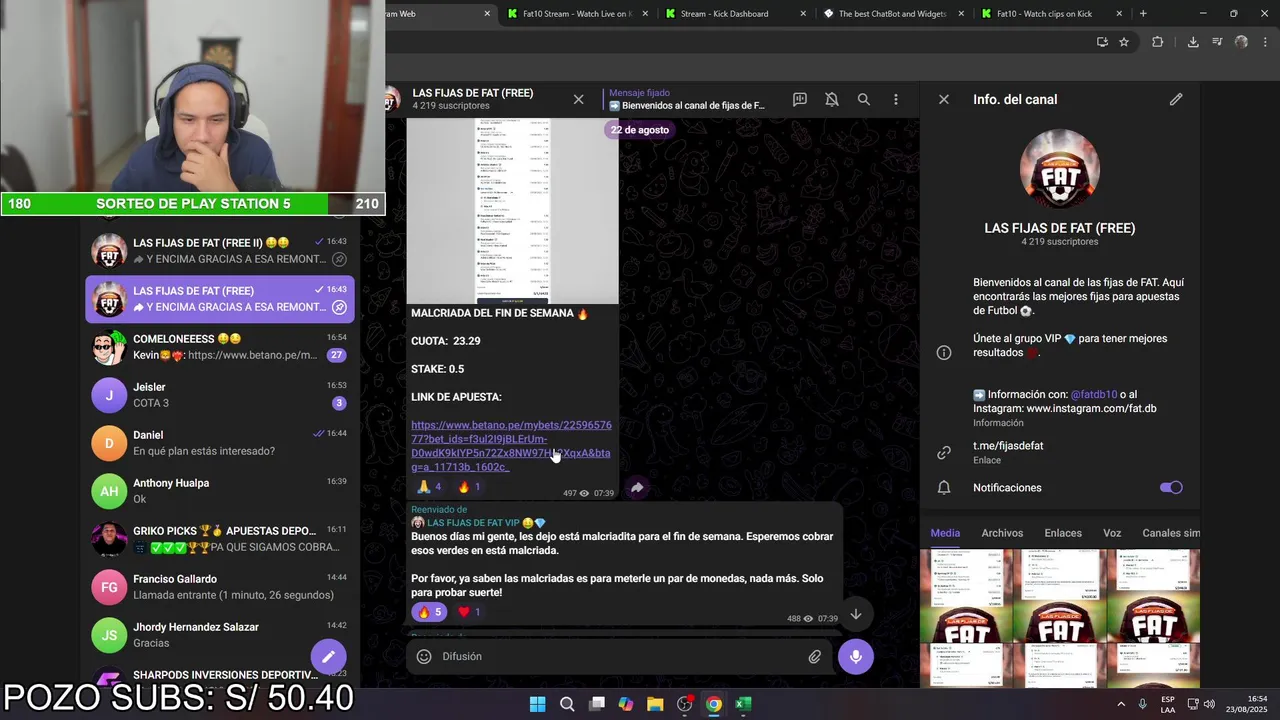Open the LAS FIJAS DE FAT (FREE II) chat
Image resolution: width=1280 pixels, height=720 pixels.
(x=220, y=251)
